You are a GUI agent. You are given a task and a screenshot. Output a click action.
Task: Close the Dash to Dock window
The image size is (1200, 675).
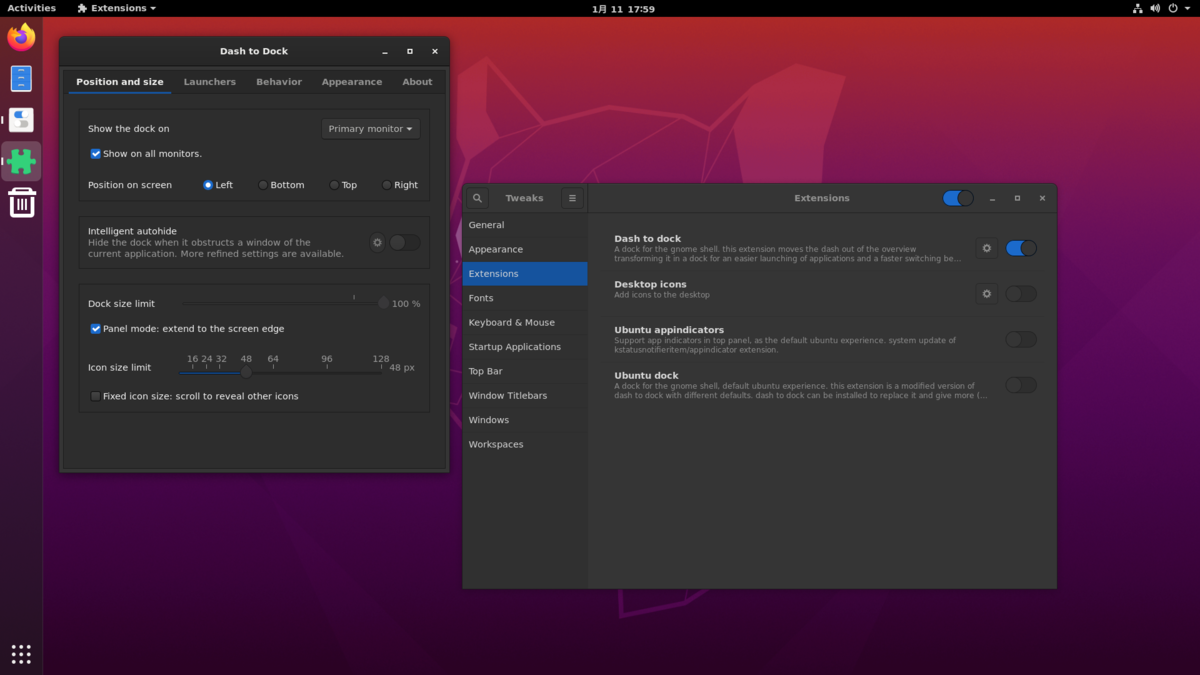pyautogui.click(x=435, y=51)
